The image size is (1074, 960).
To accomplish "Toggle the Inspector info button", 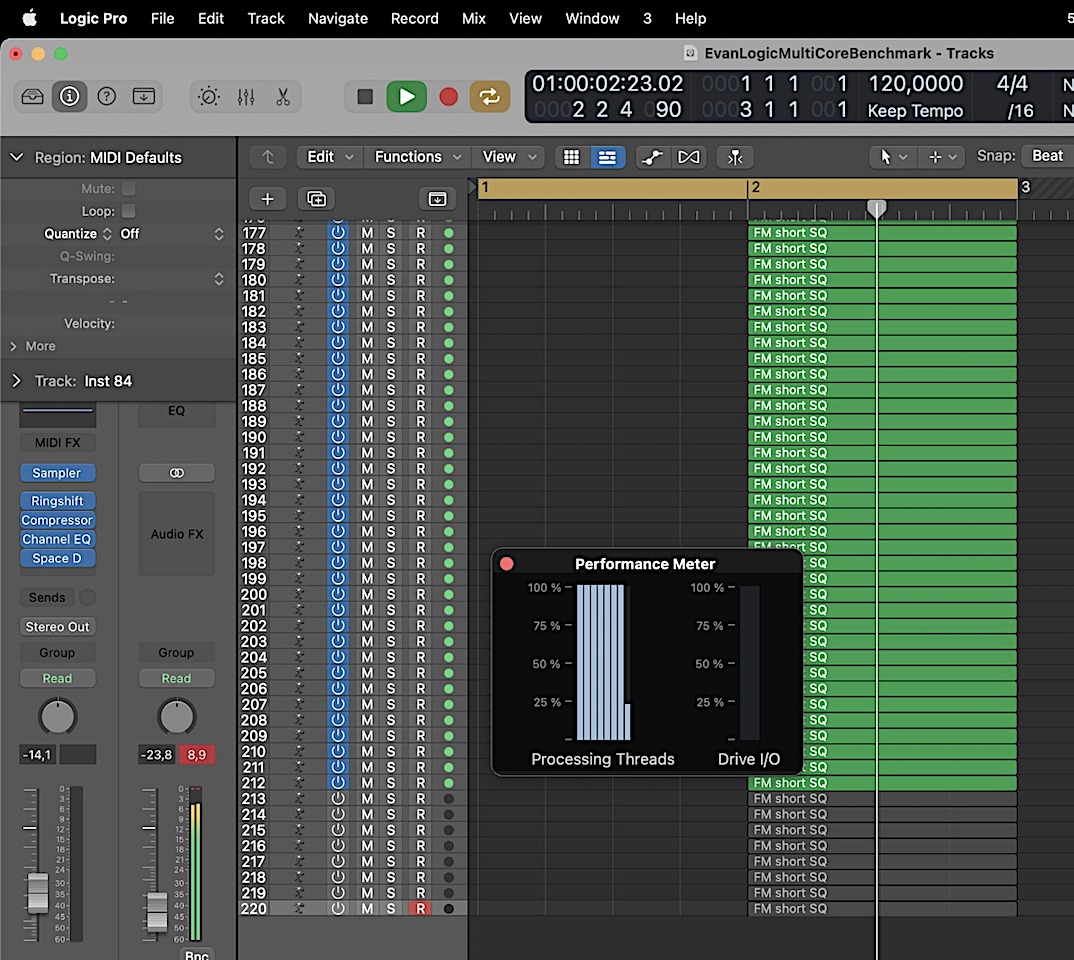I will [69, 97].
